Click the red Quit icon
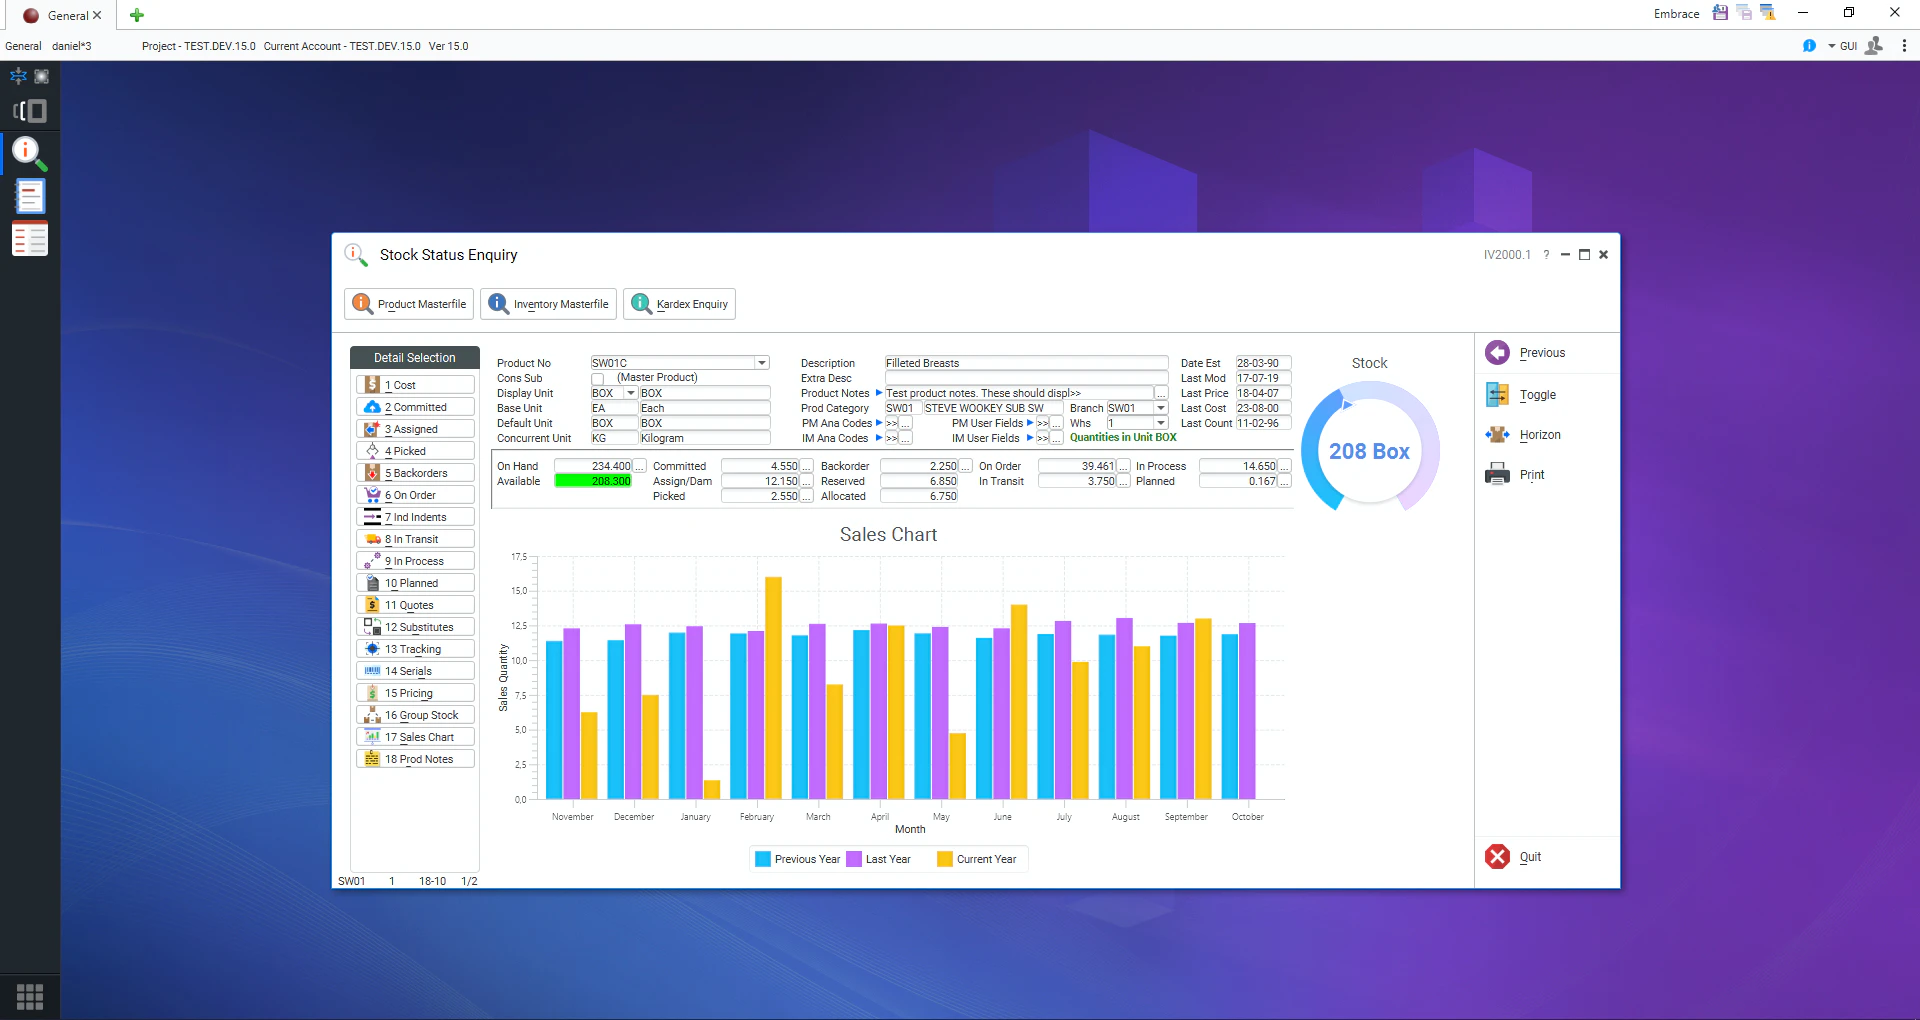The height and width of the screenshot is (1020, 1920). 1497,857
